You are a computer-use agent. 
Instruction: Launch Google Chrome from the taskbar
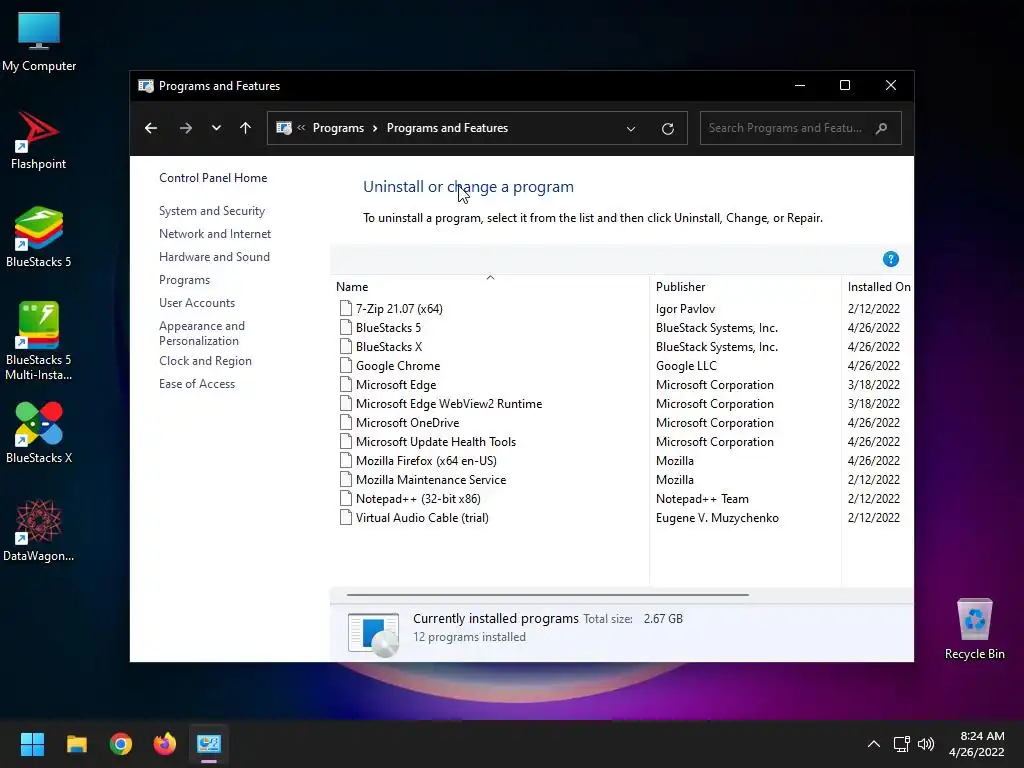click(121, 744)
